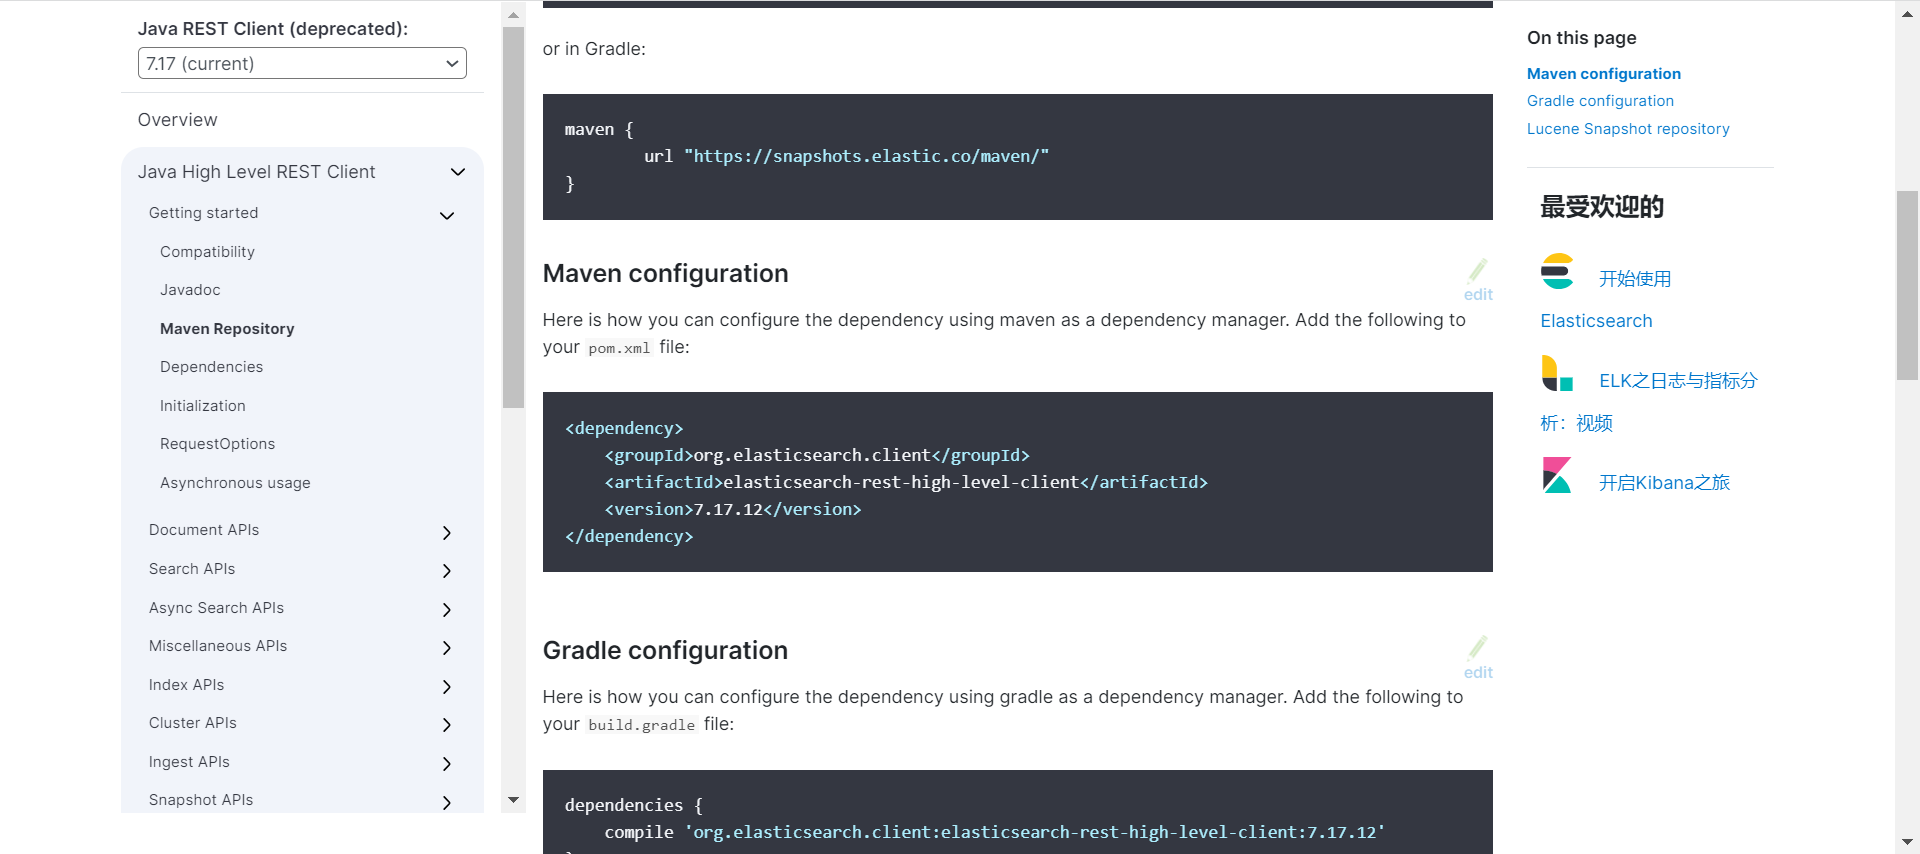Image resolution: width=1920 pixels, height=854 pixels.
Task: Expand the Document APIs chevron
Action: coord(447,532)
